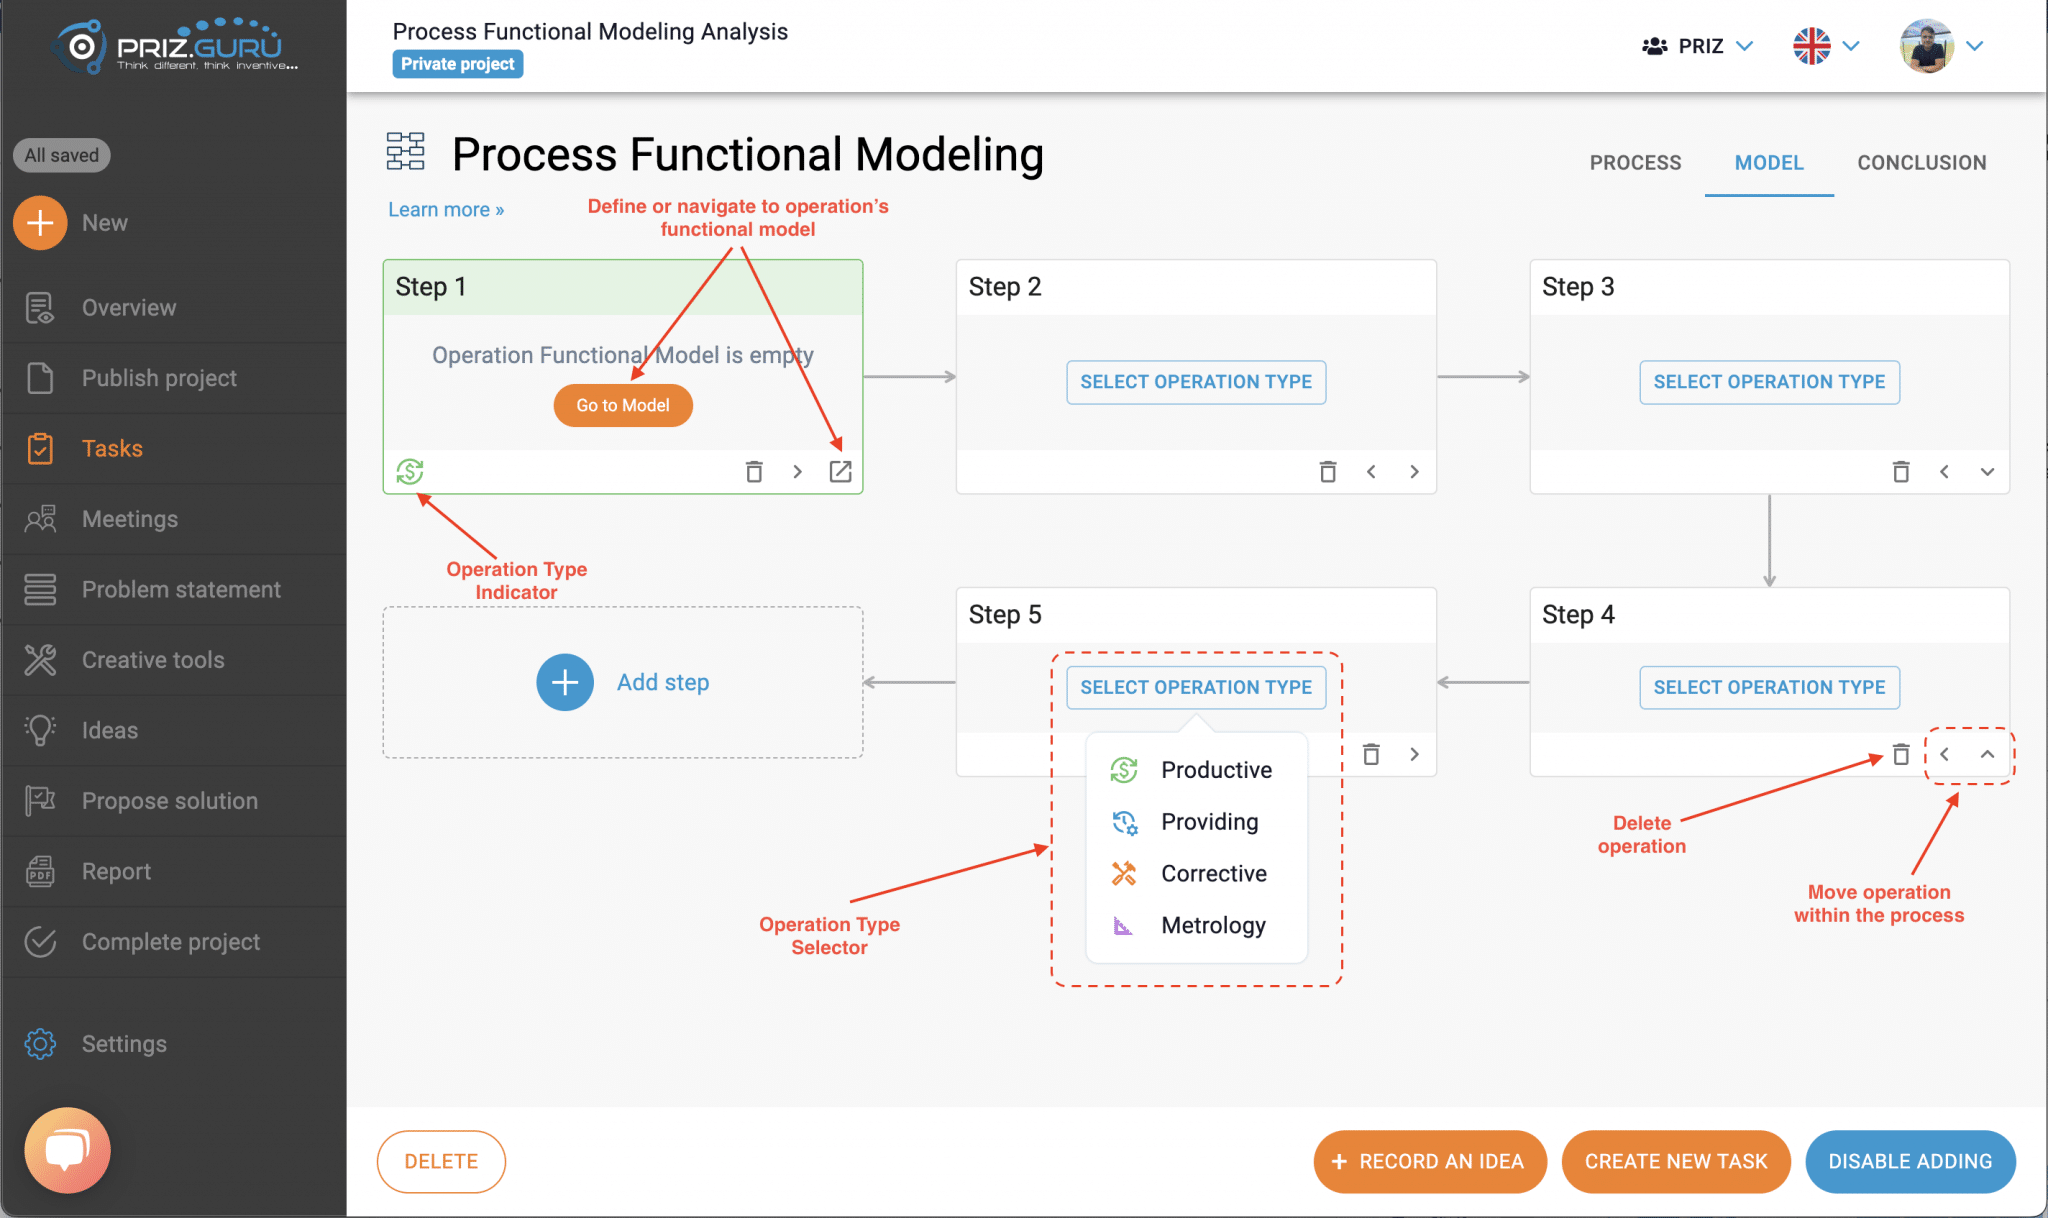Open Step 2 Select Operation Type dropdown

coord(1196,382)
